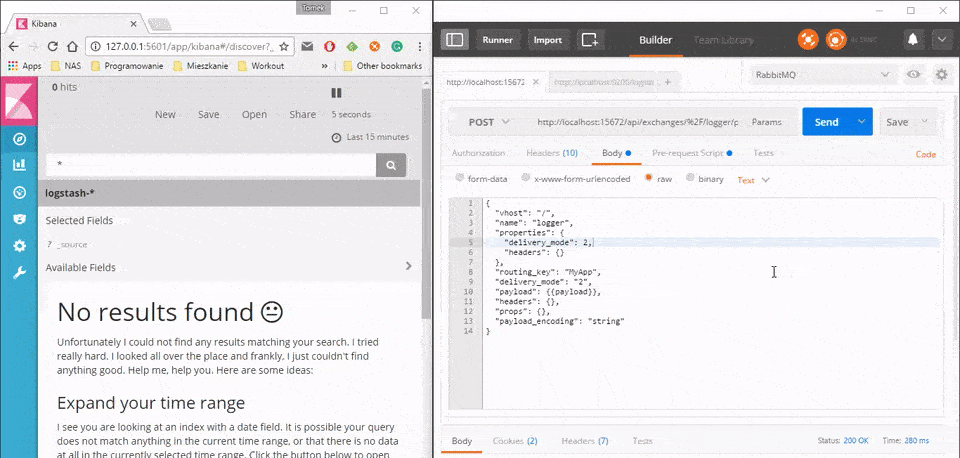This screenshot has width=960, height=458.
Task: Open the Text format dropdown
Action: [753, 180]
